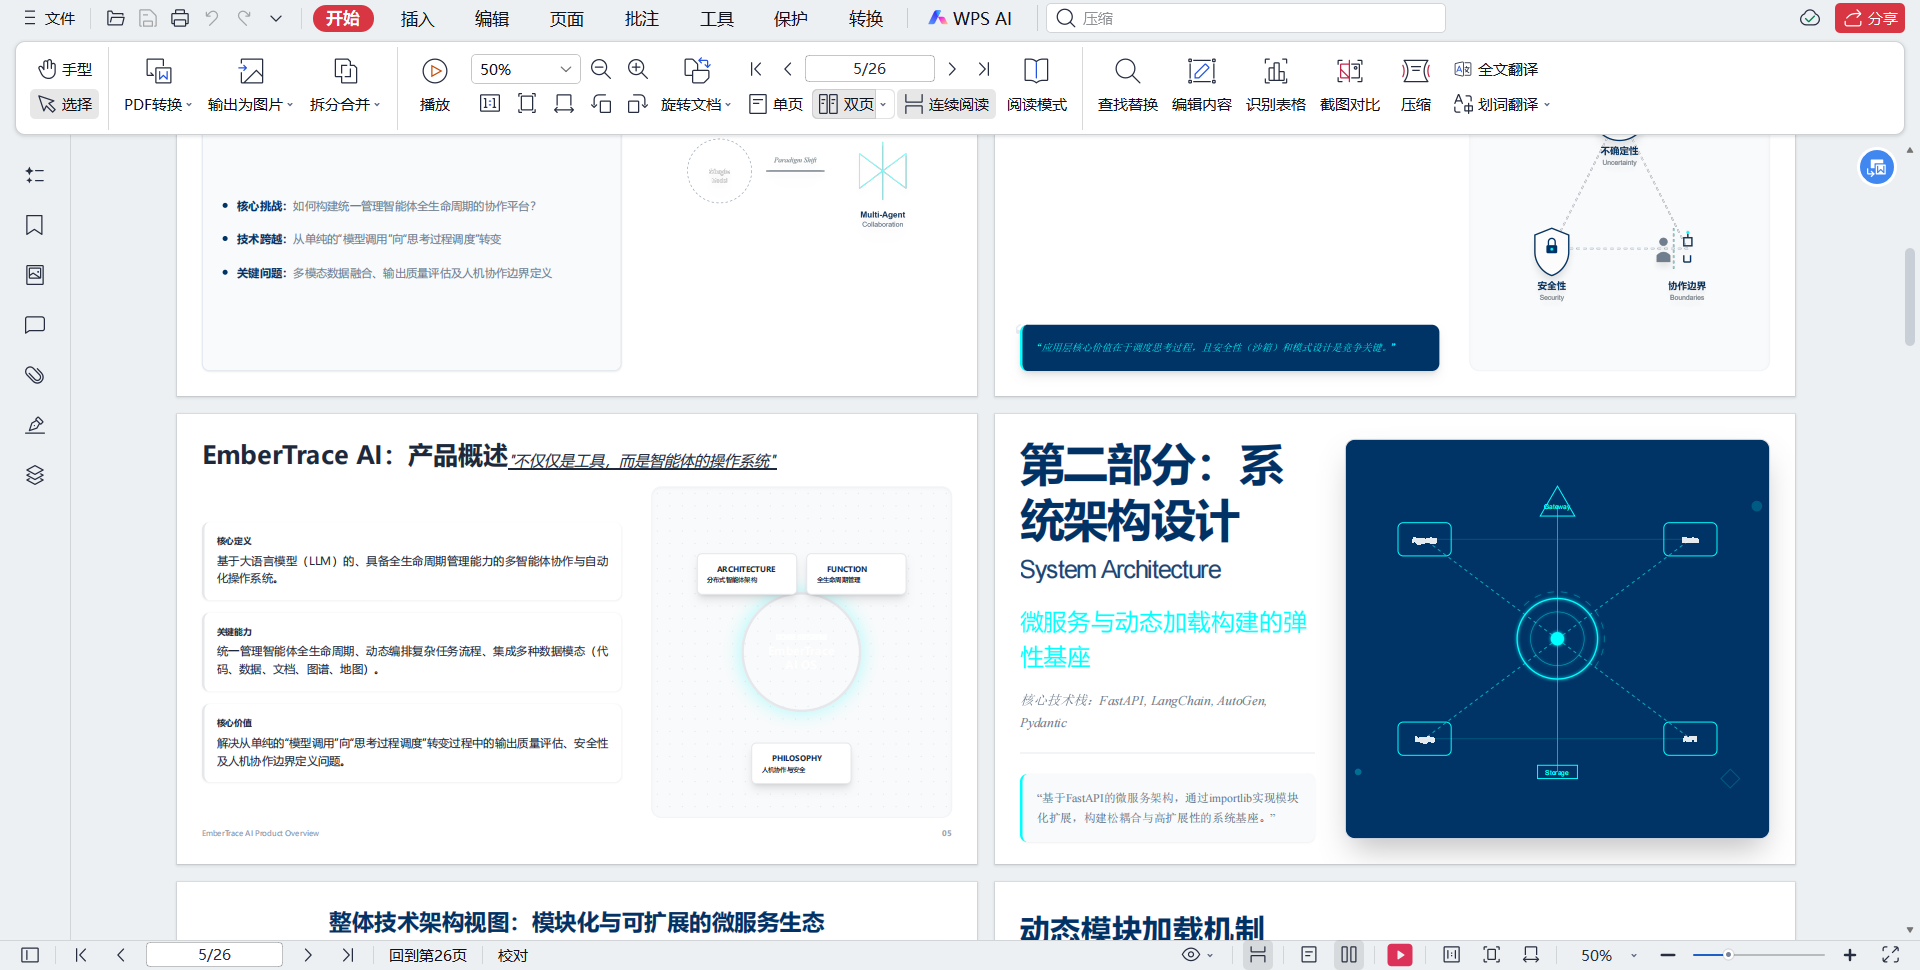Open thumbnails panel in left sidebar
The height and width of the screenshot is (970, 1920).
coord(35,275)
